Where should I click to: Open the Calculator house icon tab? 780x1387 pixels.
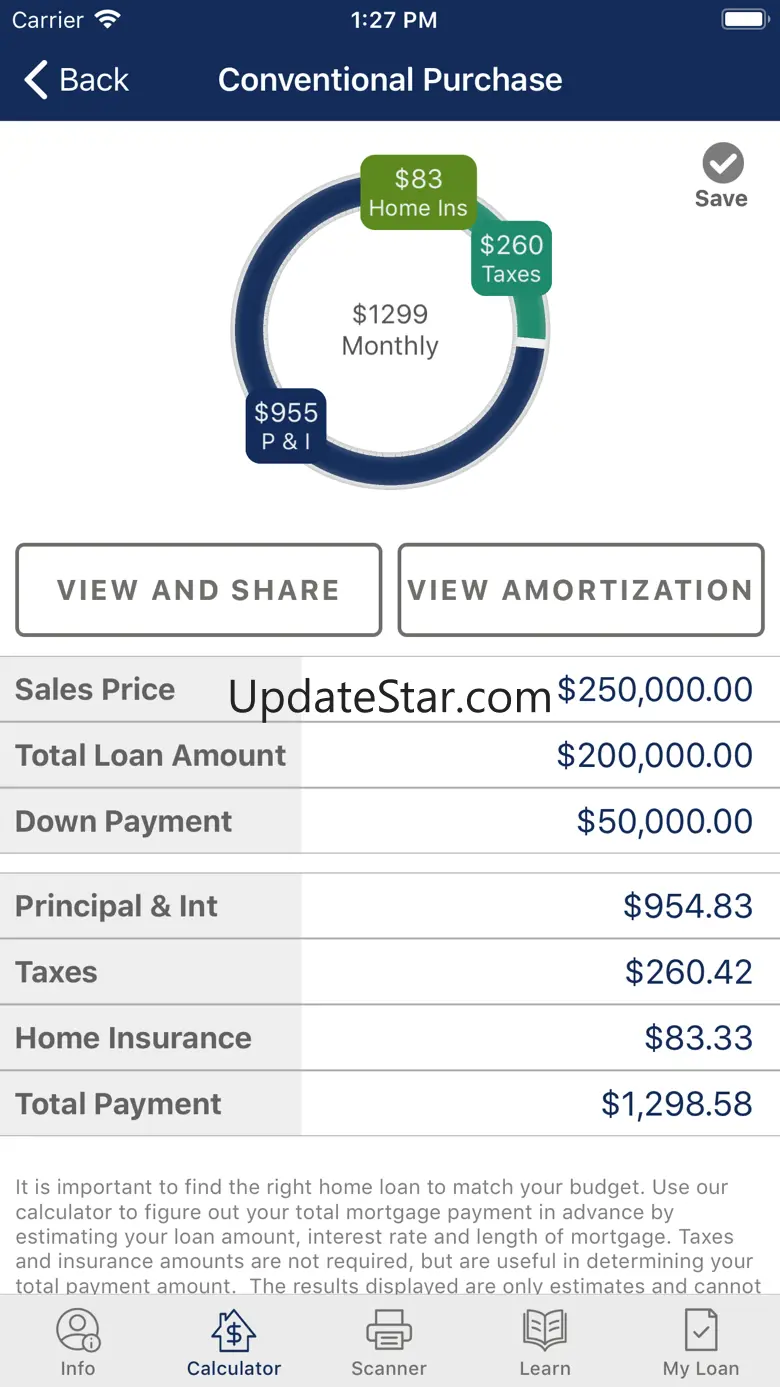pyautogui.click(x=234, y=1331)
